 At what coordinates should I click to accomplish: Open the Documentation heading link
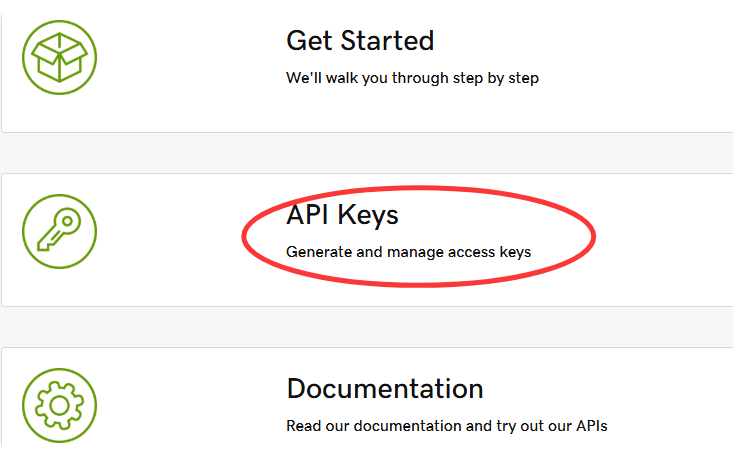[x=384, y=388]
